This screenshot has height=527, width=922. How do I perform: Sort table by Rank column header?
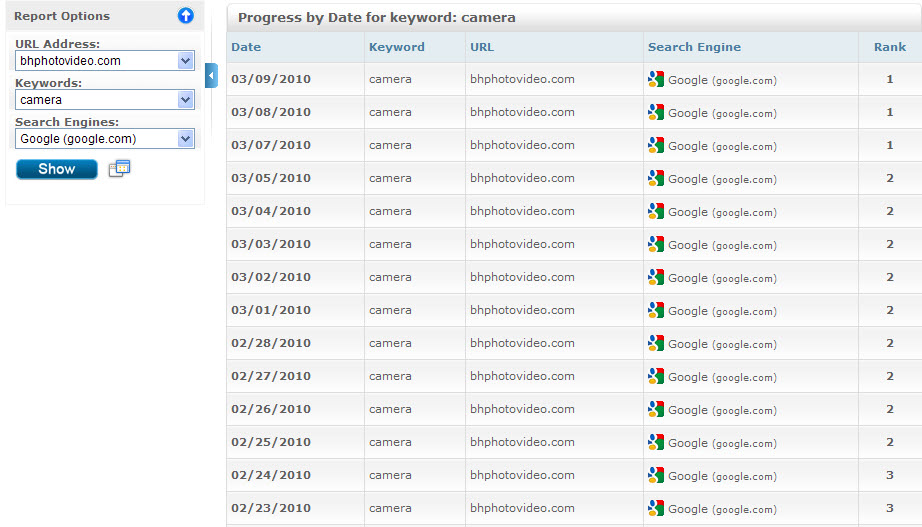(x=890, y=47)
